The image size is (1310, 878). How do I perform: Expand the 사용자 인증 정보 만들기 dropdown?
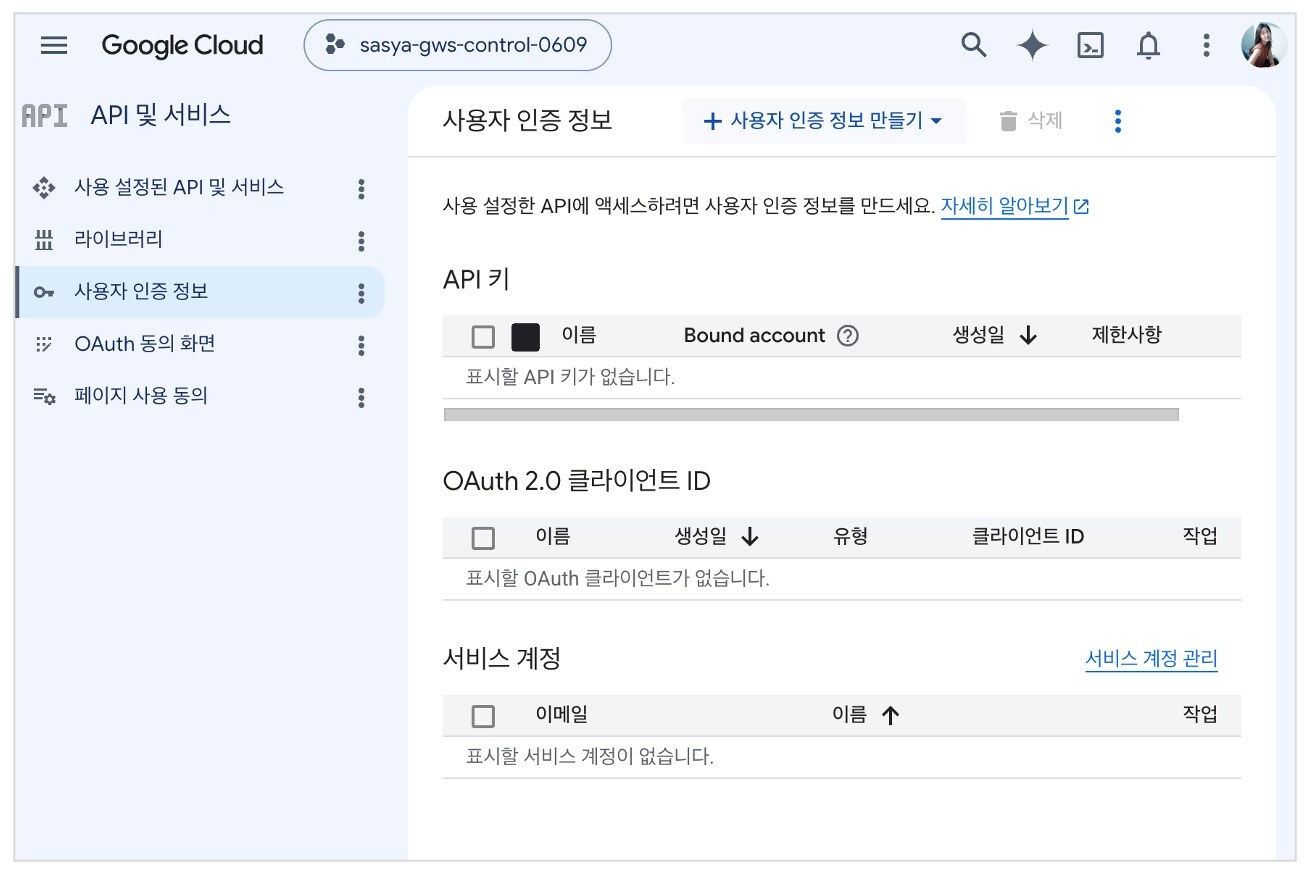(x=824, y=121)
